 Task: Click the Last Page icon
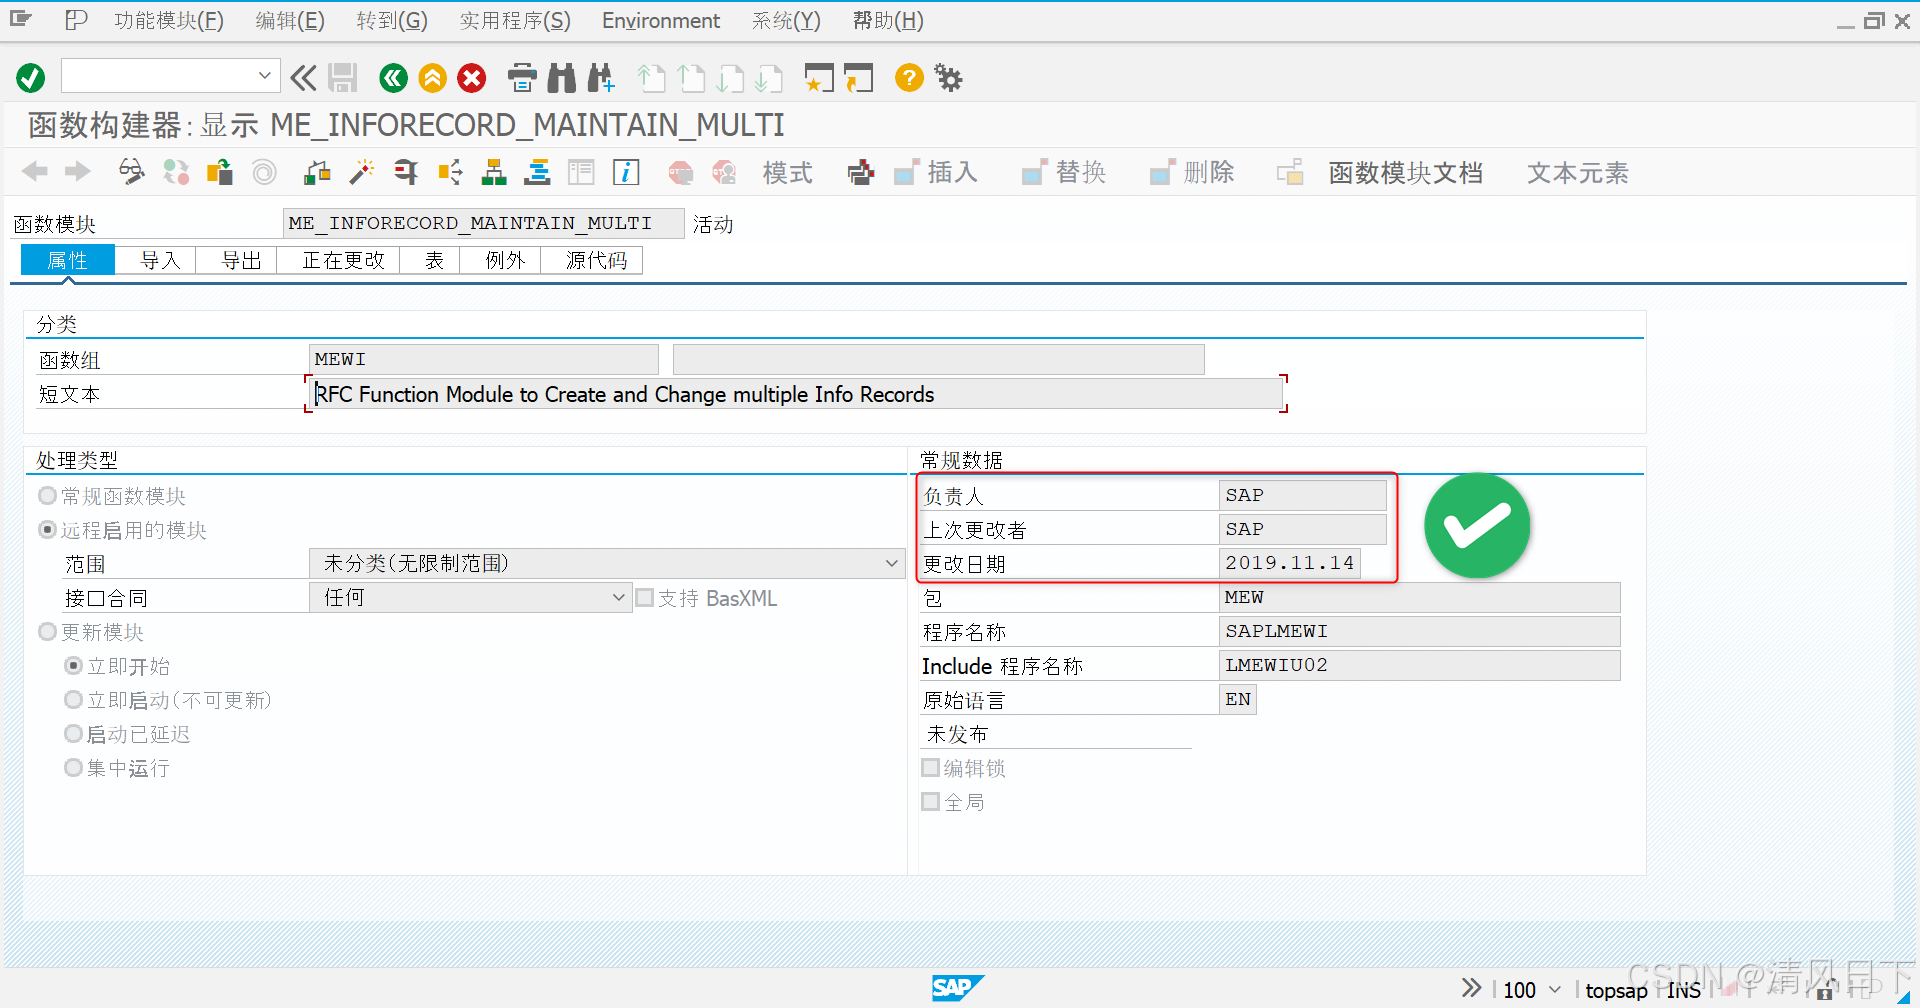(x=769, y=78)
